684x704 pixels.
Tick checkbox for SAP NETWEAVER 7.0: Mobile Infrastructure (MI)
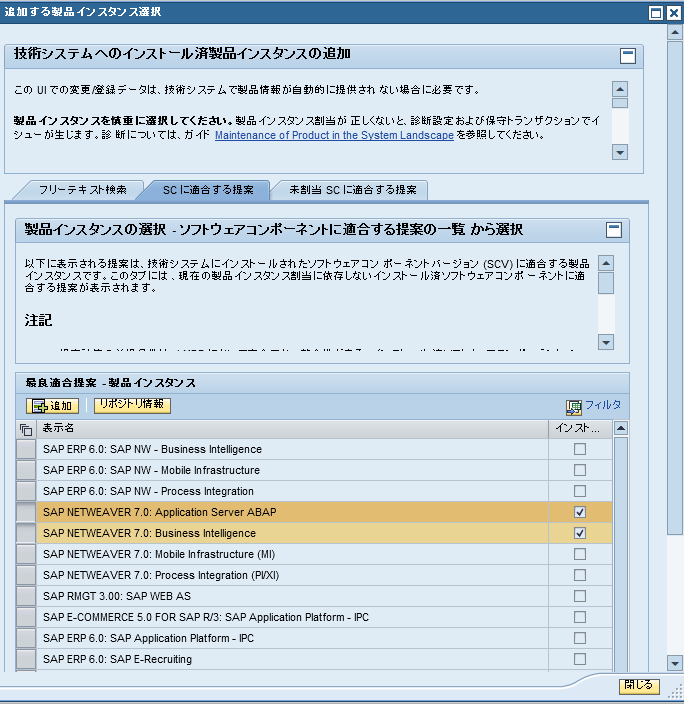(x=580, y=554)
